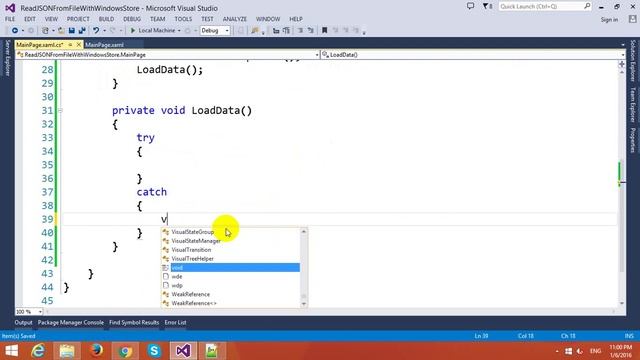Viewport: 640px width, 360px height.
Task: Switch to the MainPage.xaml tab
Action: point(104,44)
